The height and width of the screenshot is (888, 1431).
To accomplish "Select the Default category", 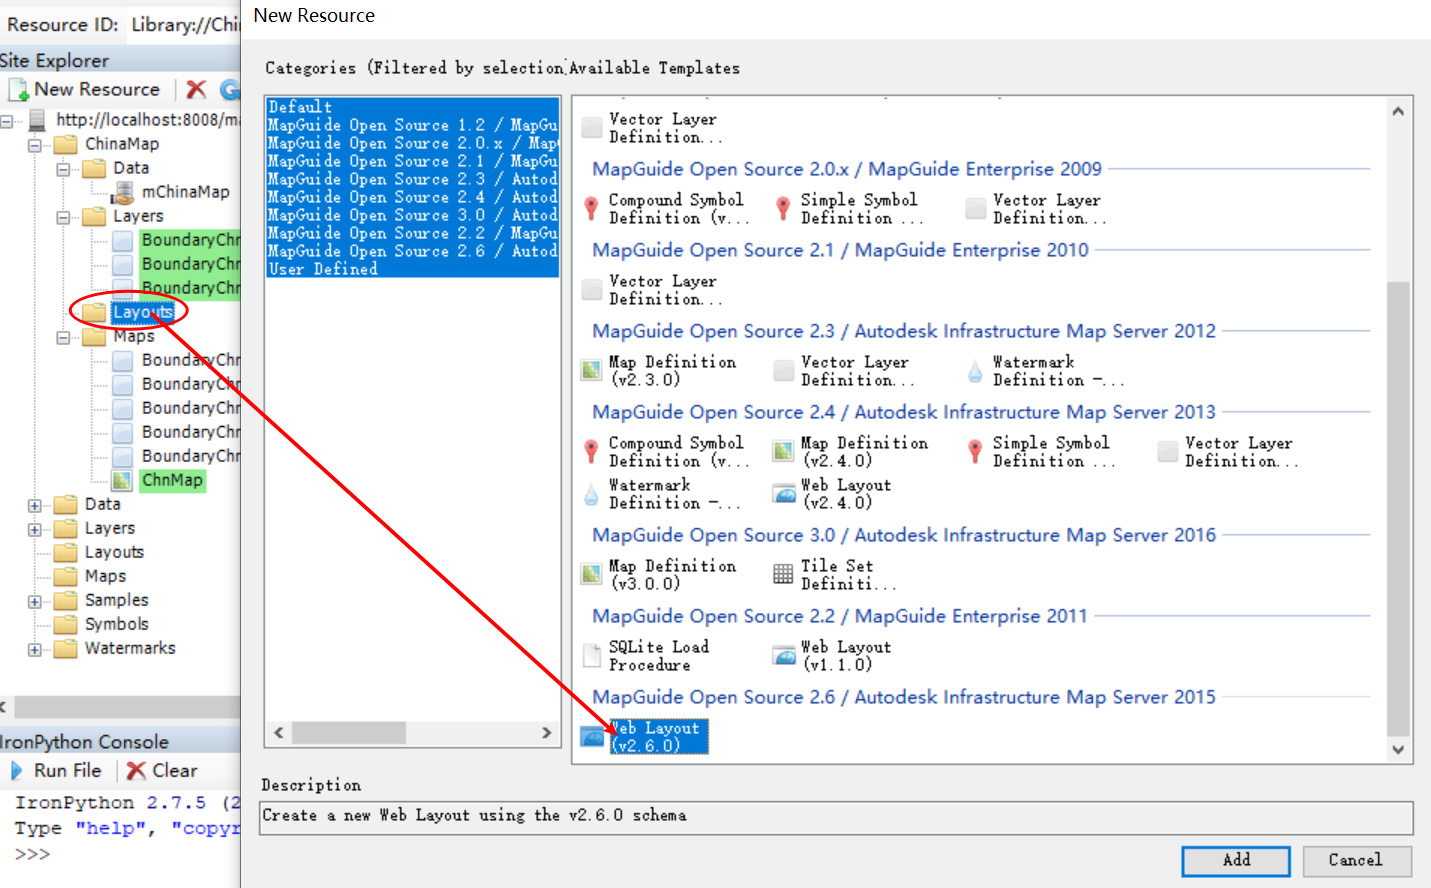I will click(412, 106).
